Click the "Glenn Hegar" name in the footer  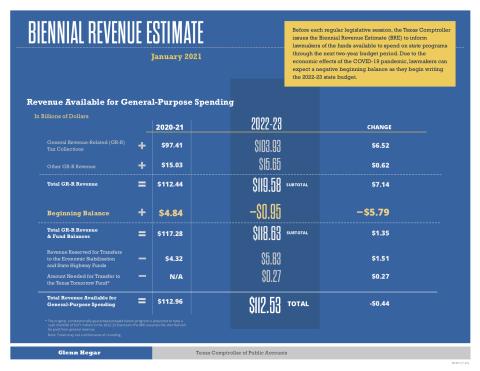[x=79, y=353]
